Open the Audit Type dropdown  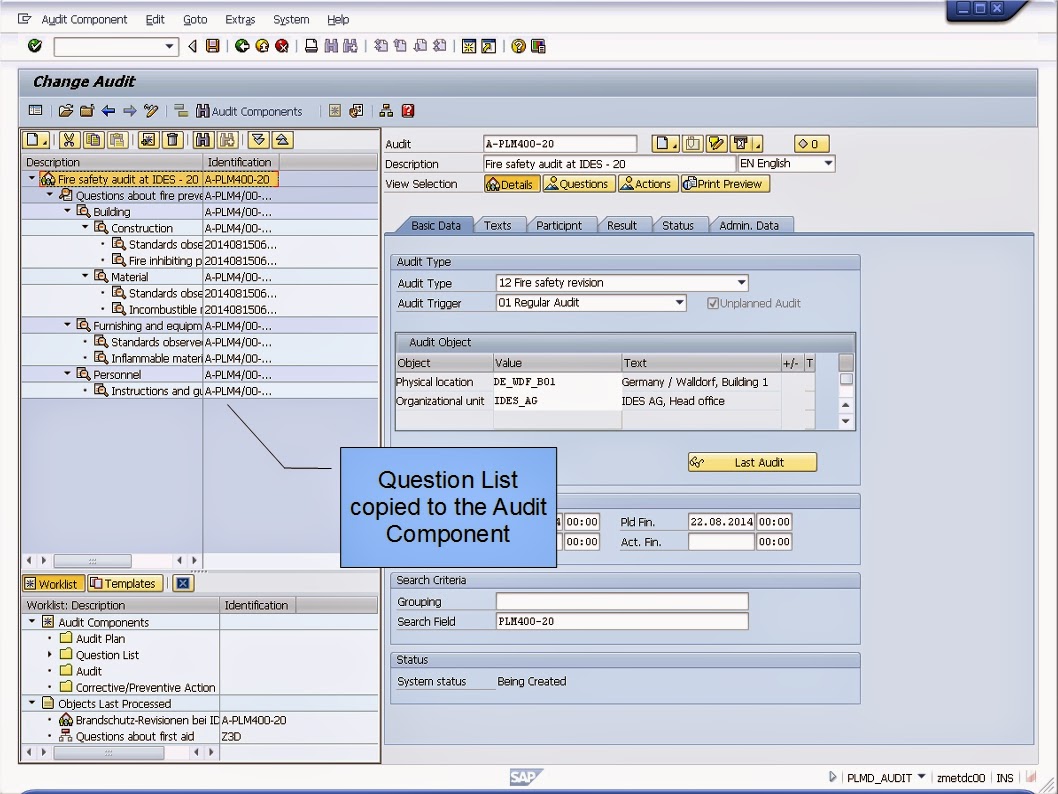pos(741,282)
